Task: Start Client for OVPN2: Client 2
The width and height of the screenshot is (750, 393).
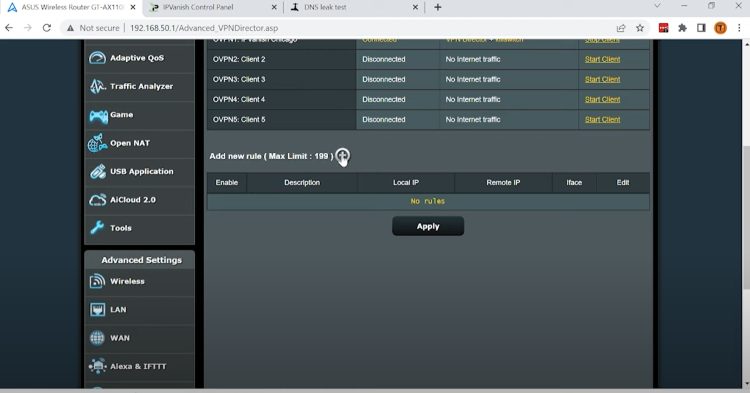Action: click(602, 59)
